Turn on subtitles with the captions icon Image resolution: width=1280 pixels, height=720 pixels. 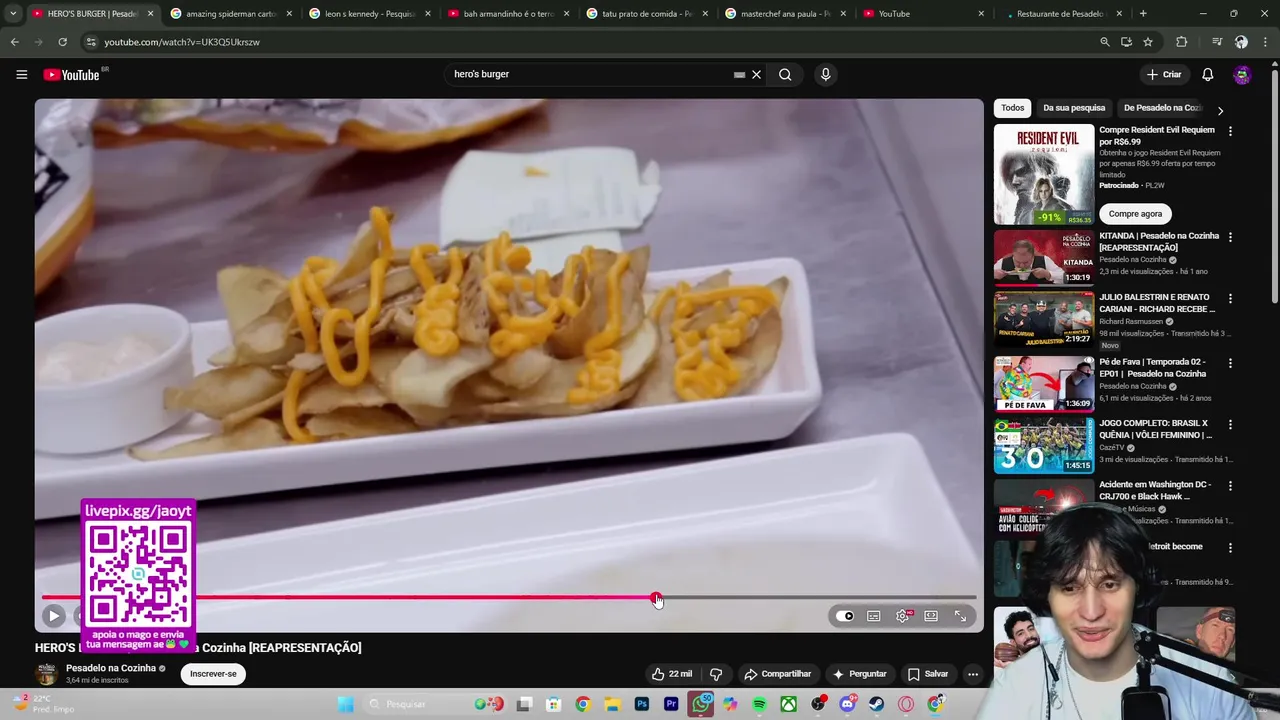[874, 616]
